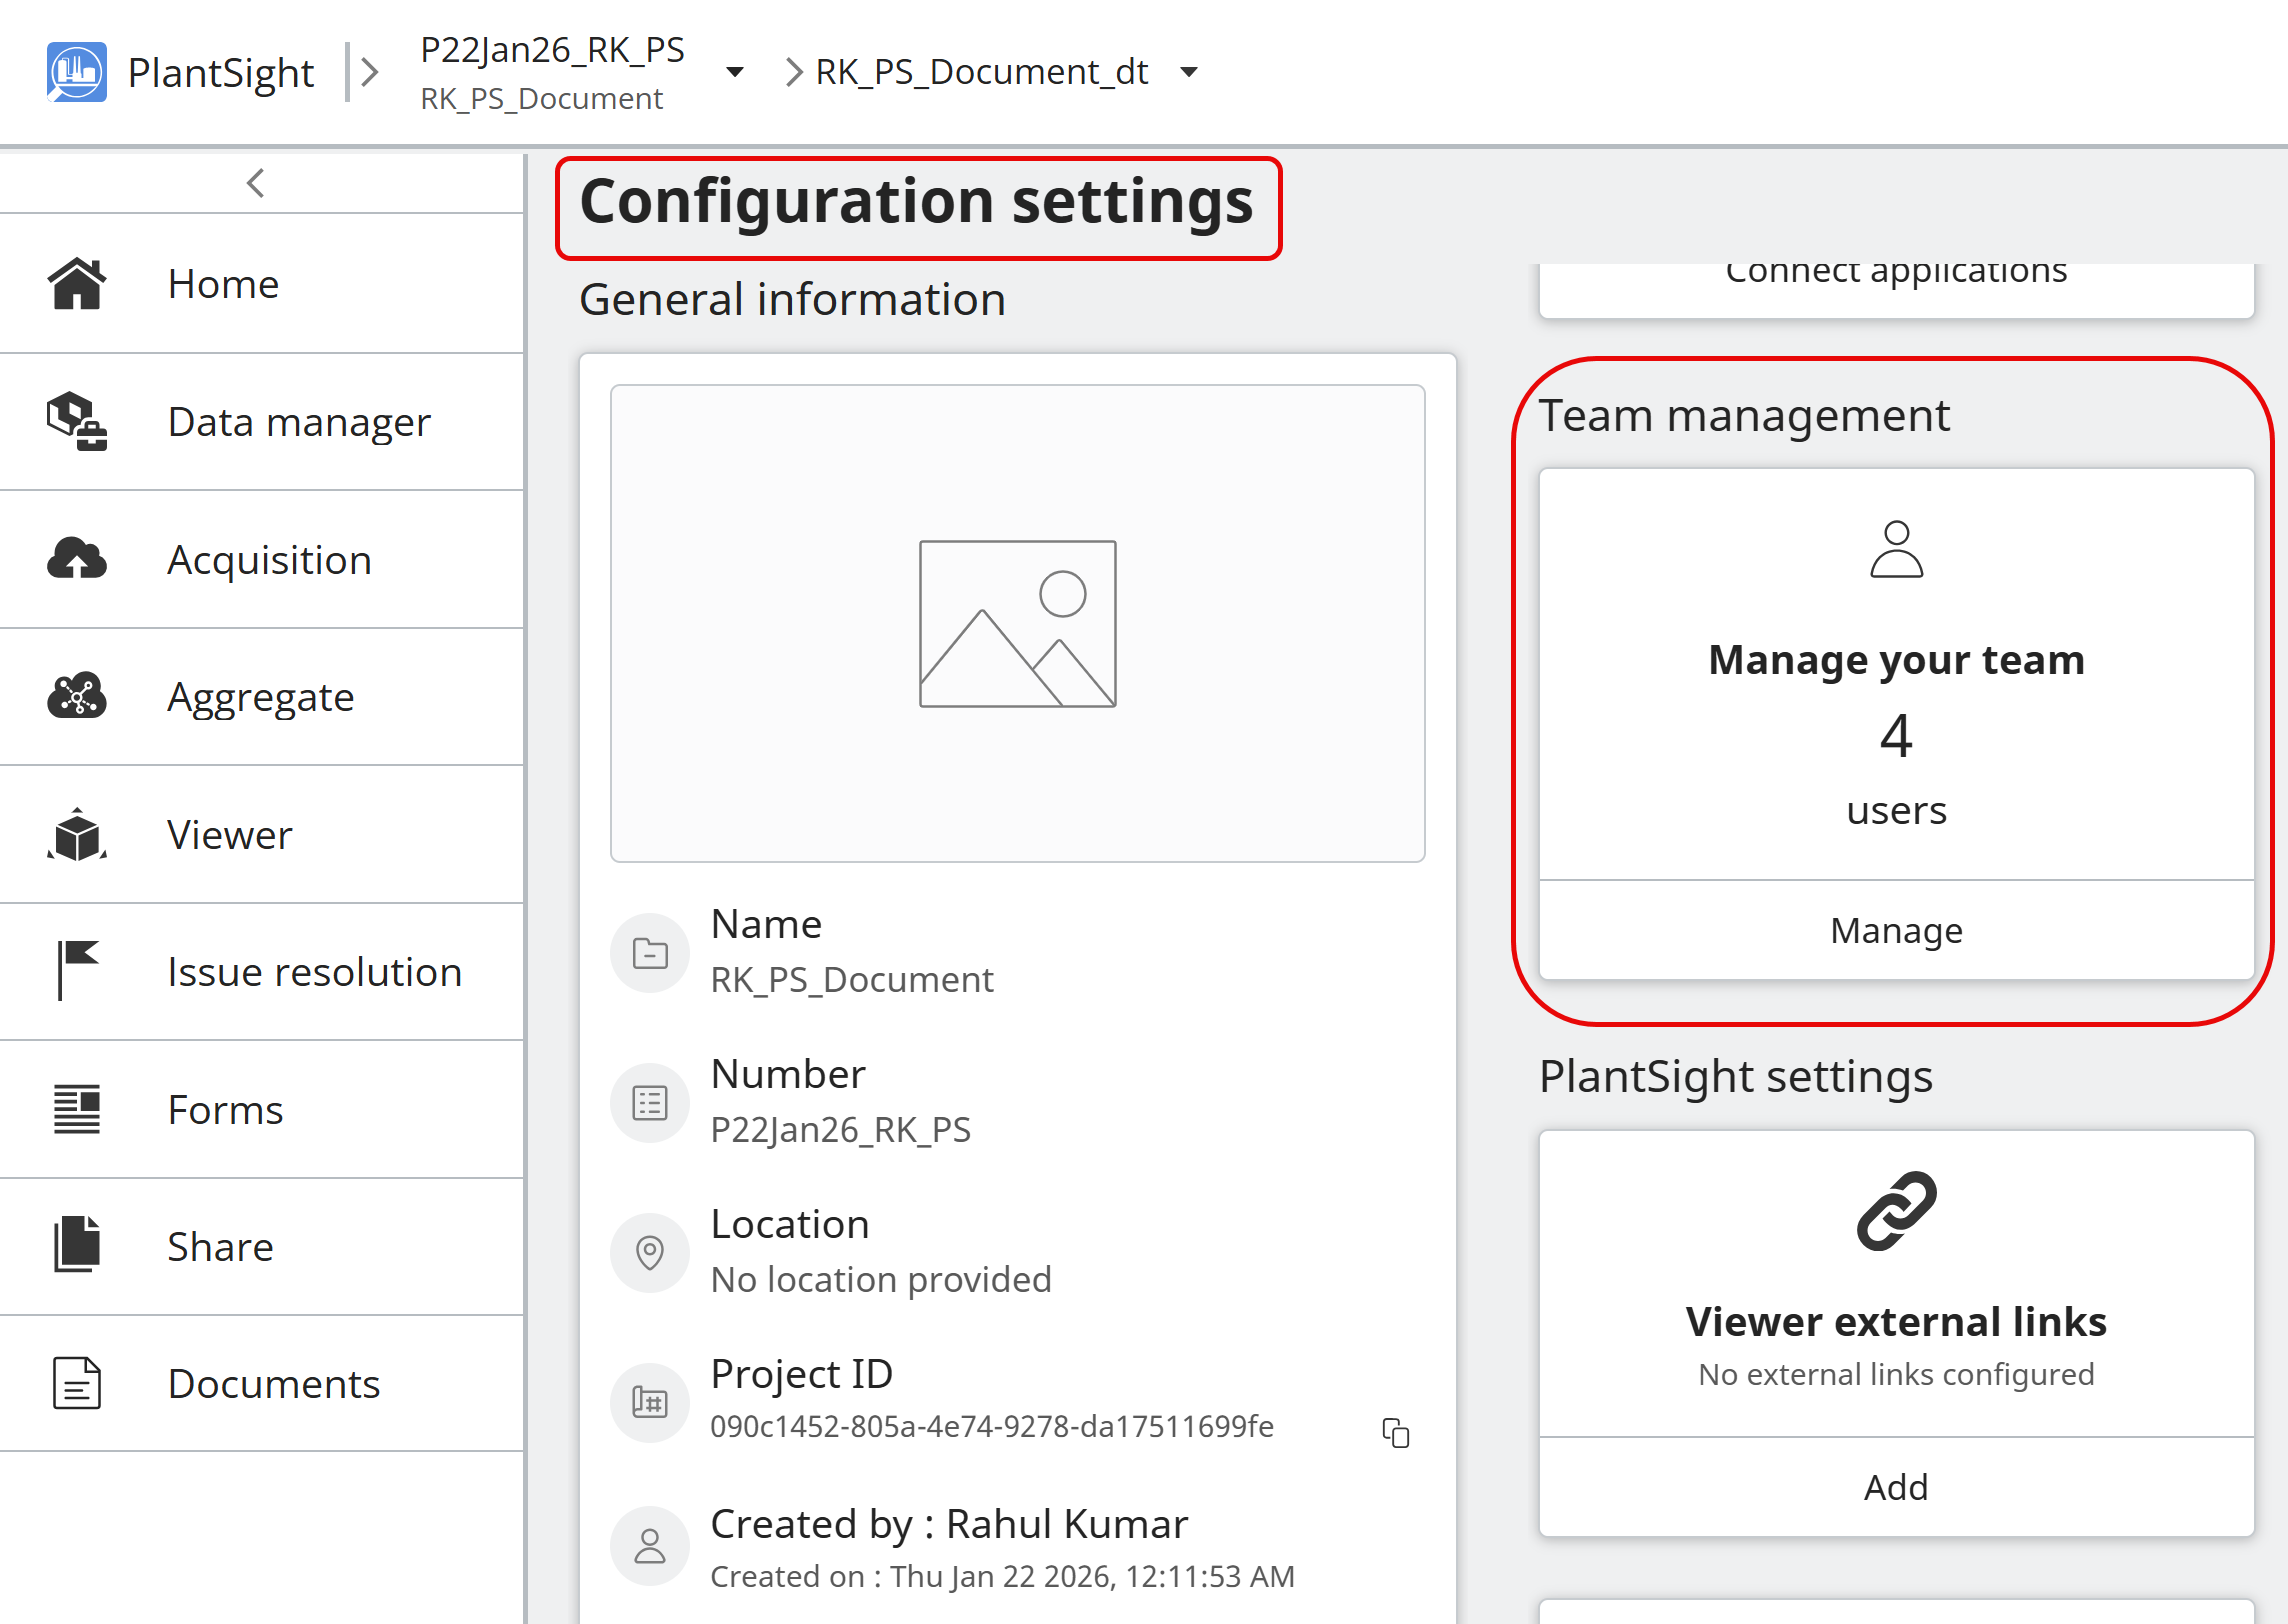Viewport: 2288px width, 1624px height.
Task: Click the Acquisition cloud upload icon
Action: 77,559
